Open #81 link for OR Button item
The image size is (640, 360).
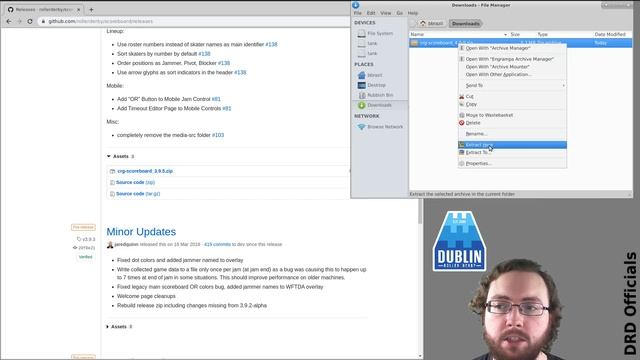tap(216, 99)
